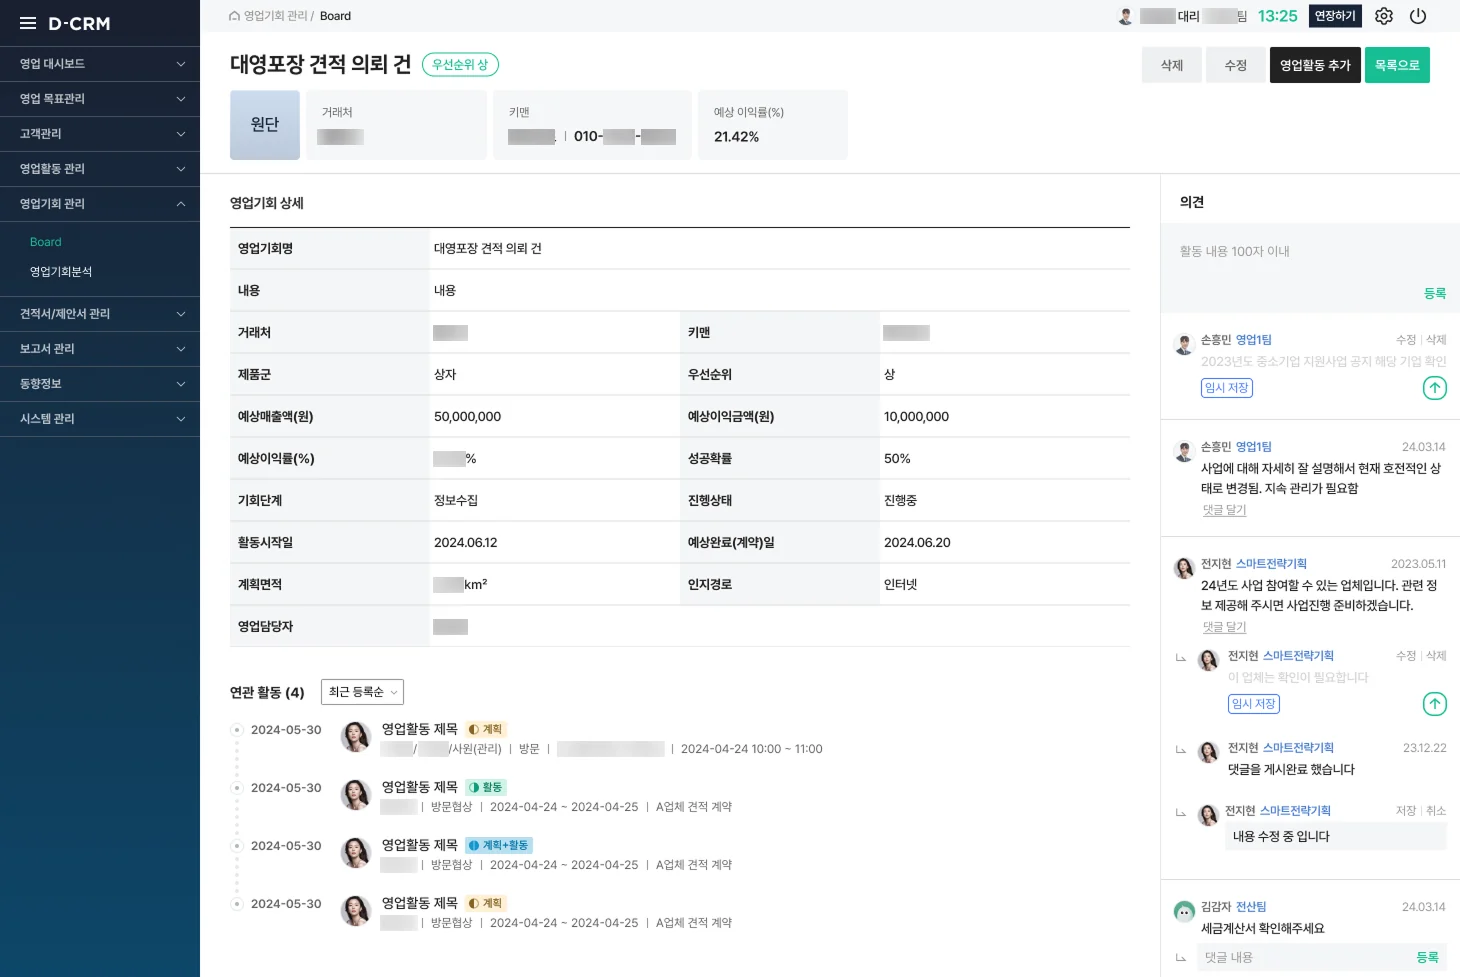The width and height of the screenshot is (1460, 977).
Task: Click avatar of first 계획 activity
Action: click(356, 737)
